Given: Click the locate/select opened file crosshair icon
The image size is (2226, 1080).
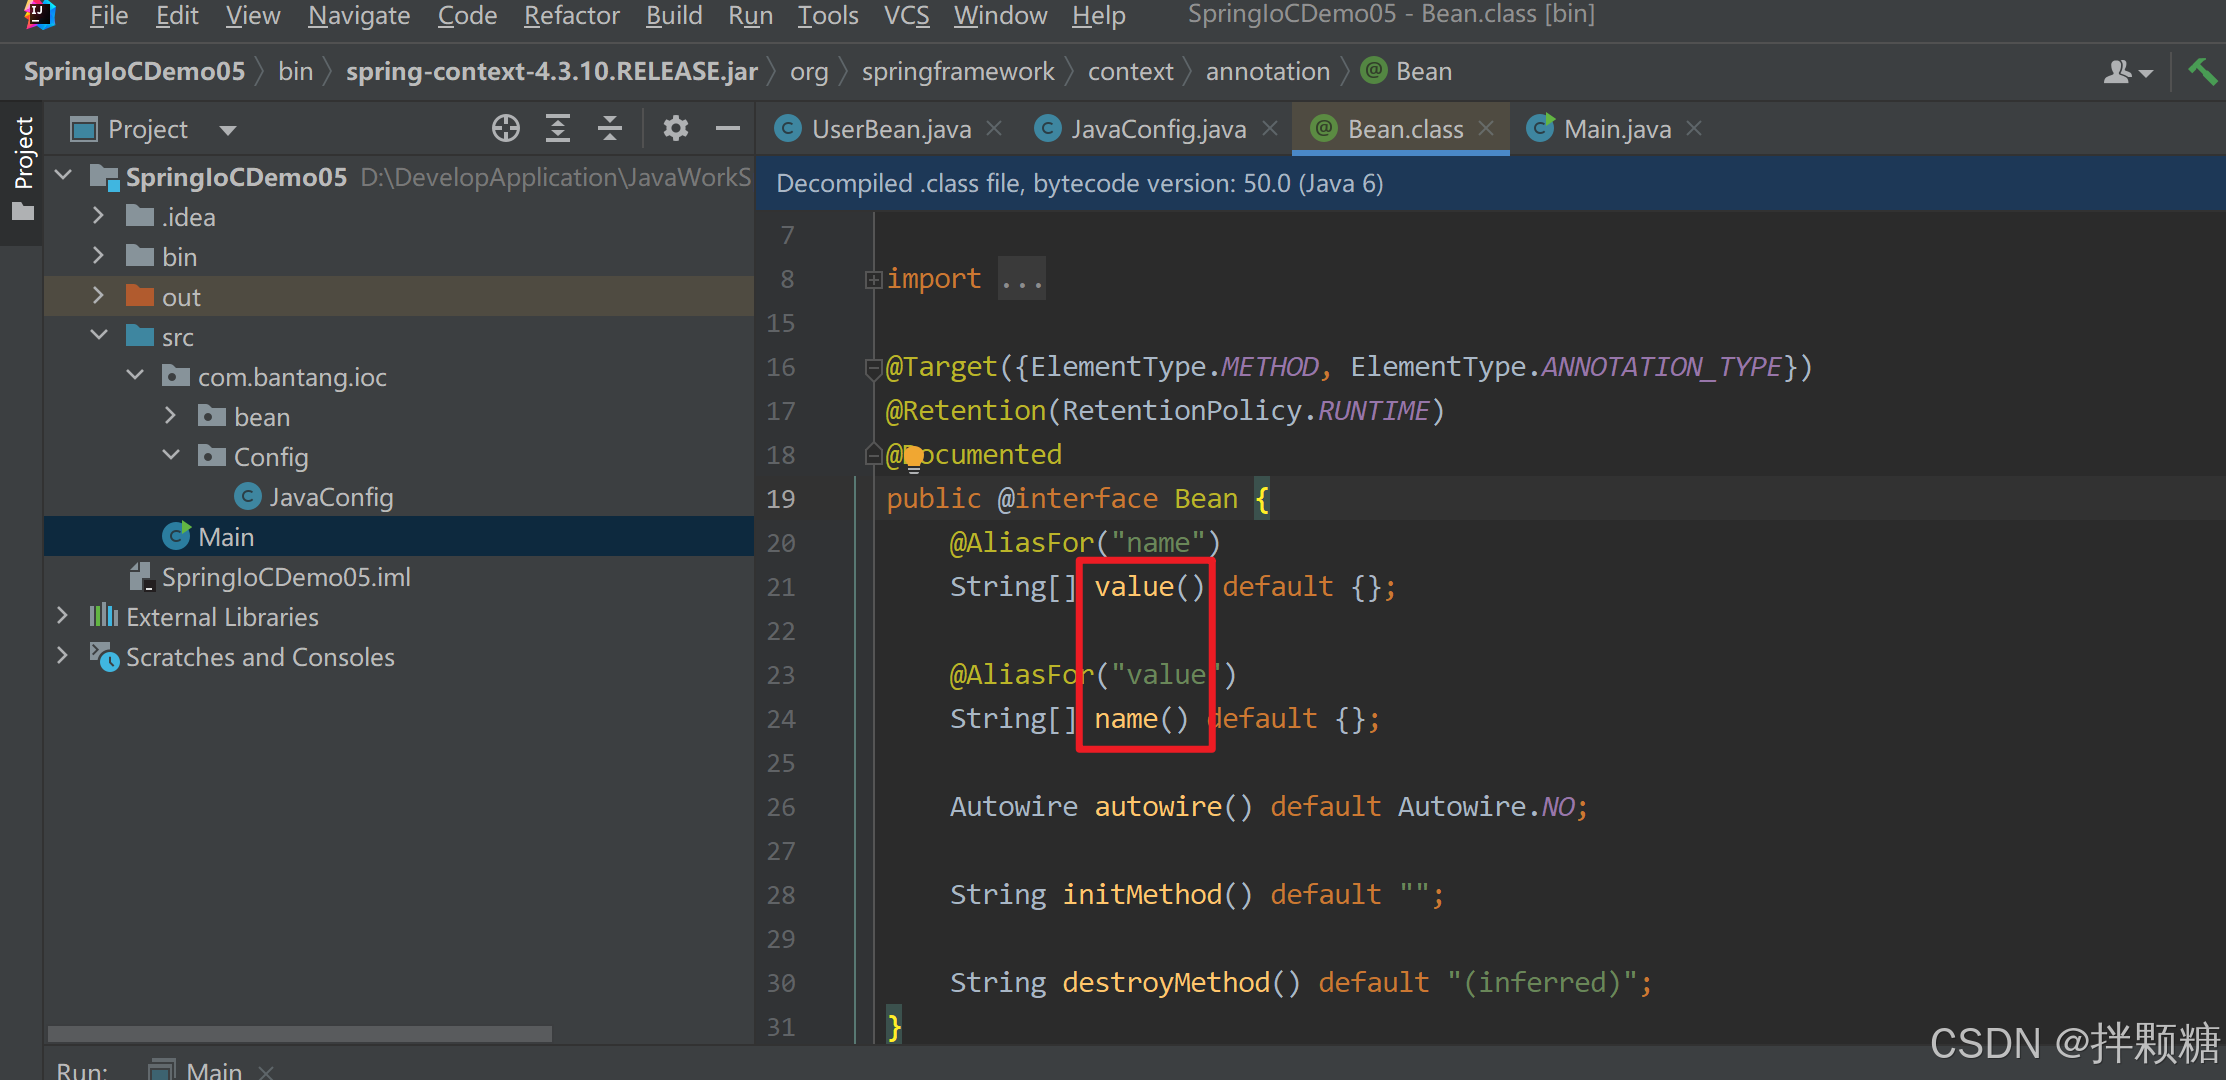Looking at the screenshot, I should [x=506, y=129].
